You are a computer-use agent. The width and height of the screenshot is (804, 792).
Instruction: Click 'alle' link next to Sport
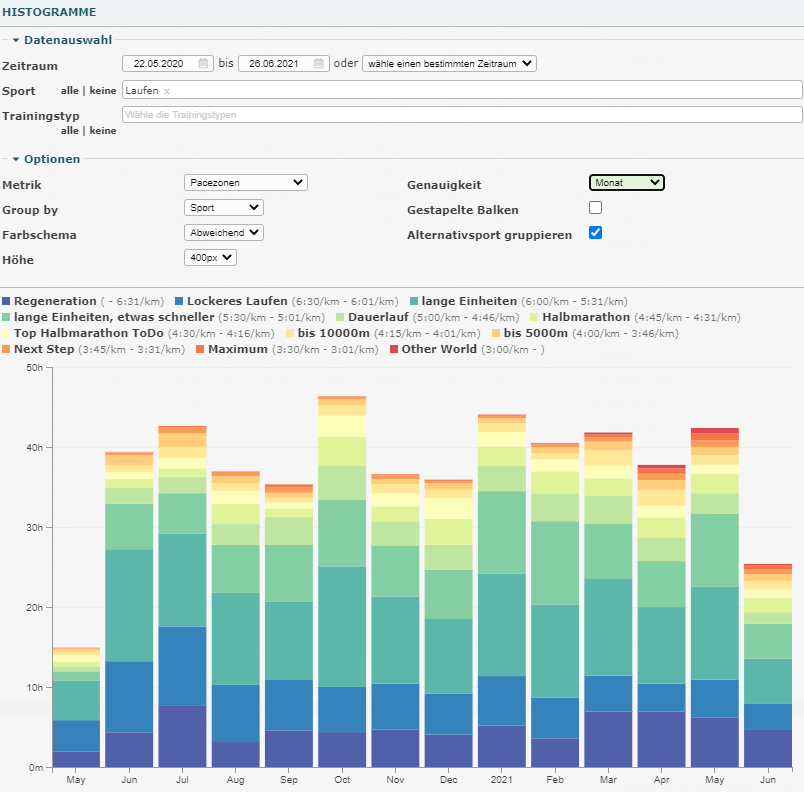(70, 91)
